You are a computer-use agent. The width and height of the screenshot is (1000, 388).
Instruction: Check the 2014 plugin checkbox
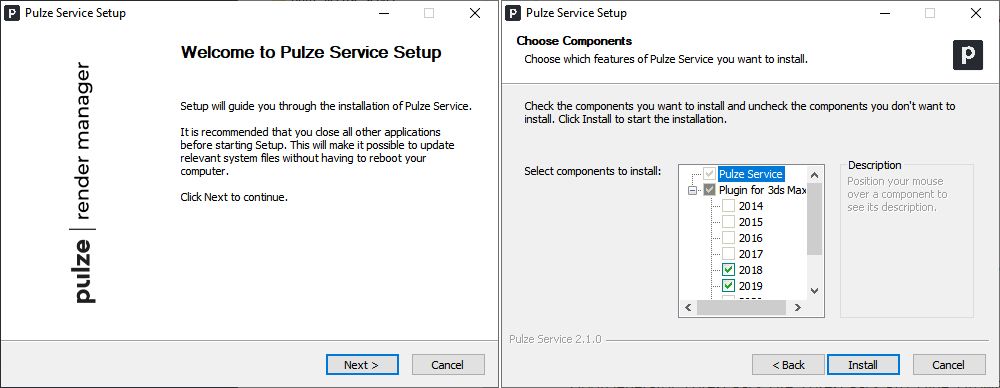pos(728,206)
